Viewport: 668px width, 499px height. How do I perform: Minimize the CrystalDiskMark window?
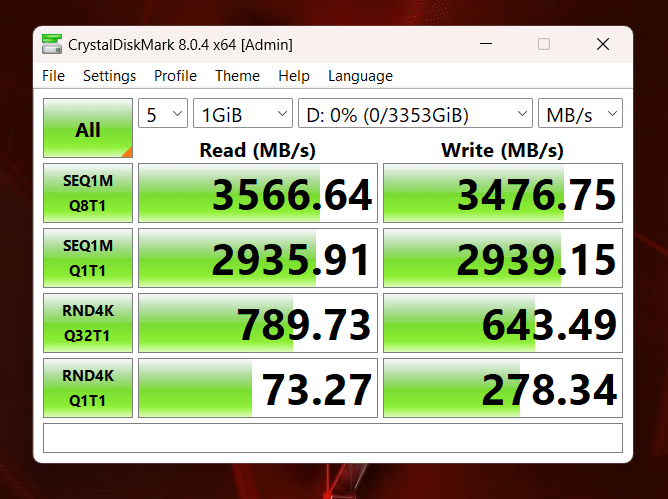click(485, 45)
